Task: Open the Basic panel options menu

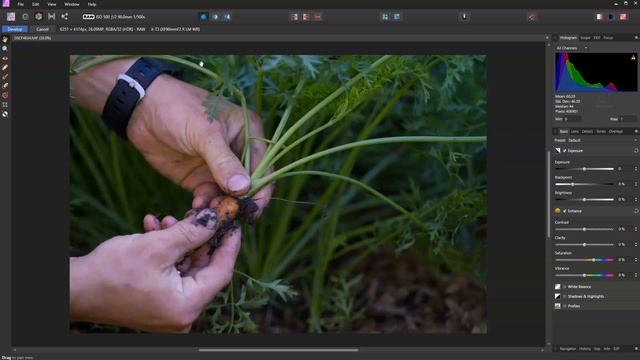Action: coord(636,131)
